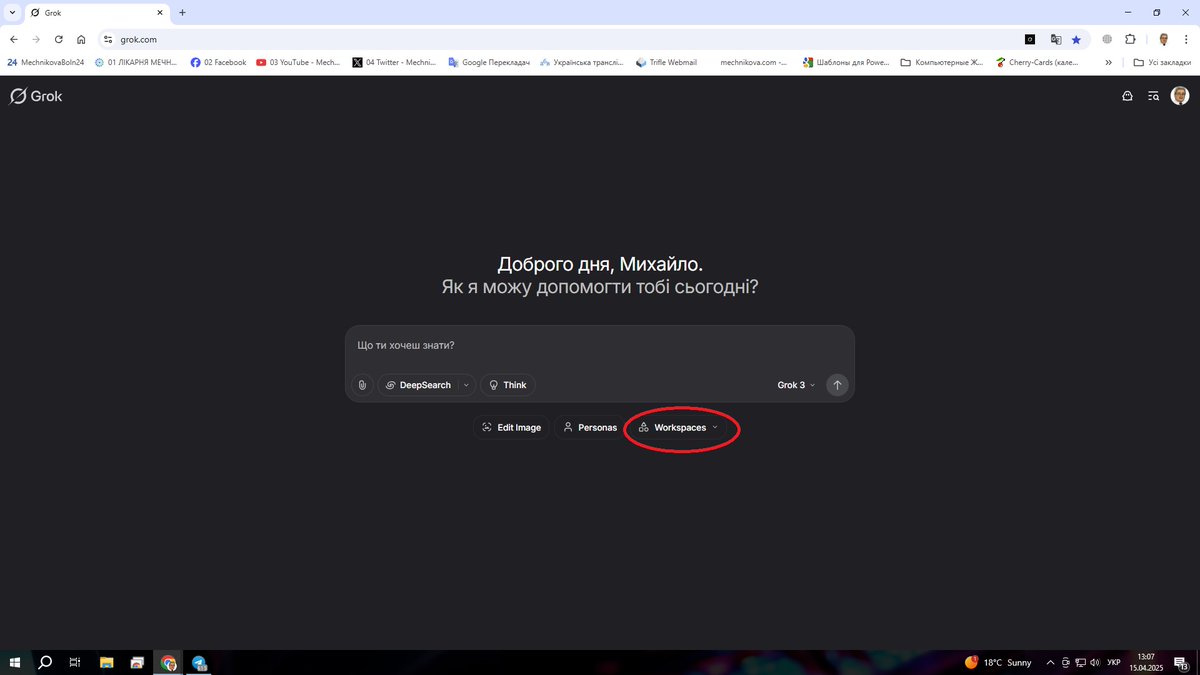Click the send arrow button
The height and width of the screenshot is (675, 1200).
click(x=838, y=385)
